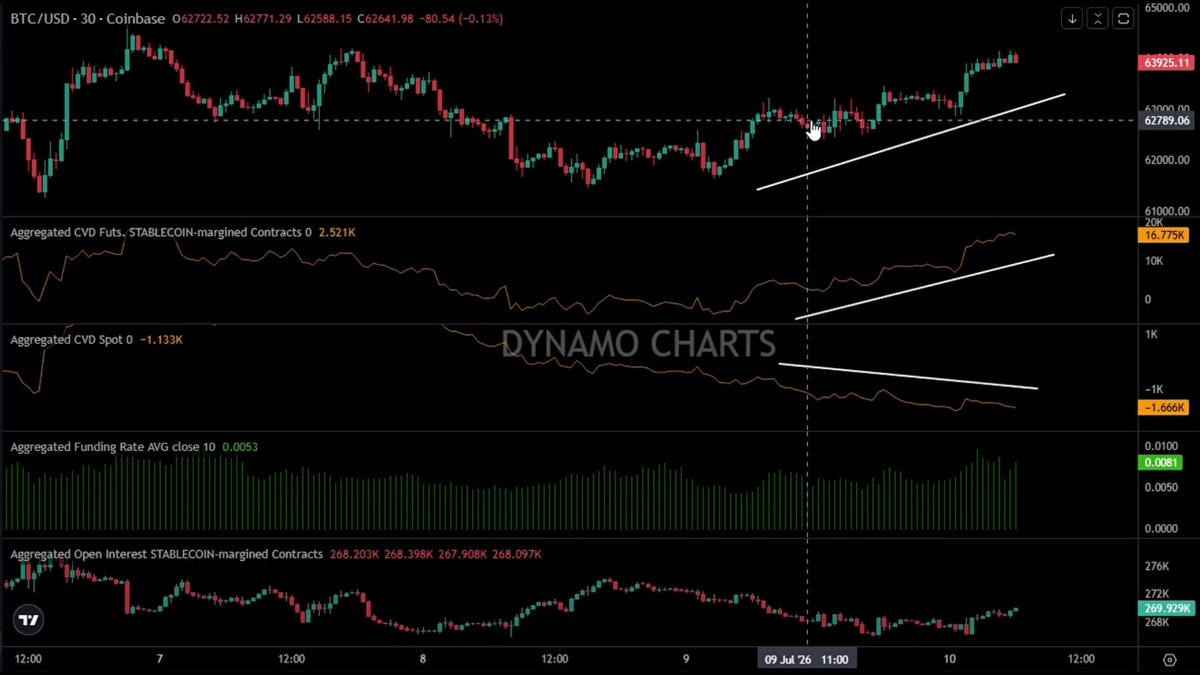Maximize the price pane
This screenshot has width=1200, height=675.
(1123, 18)
